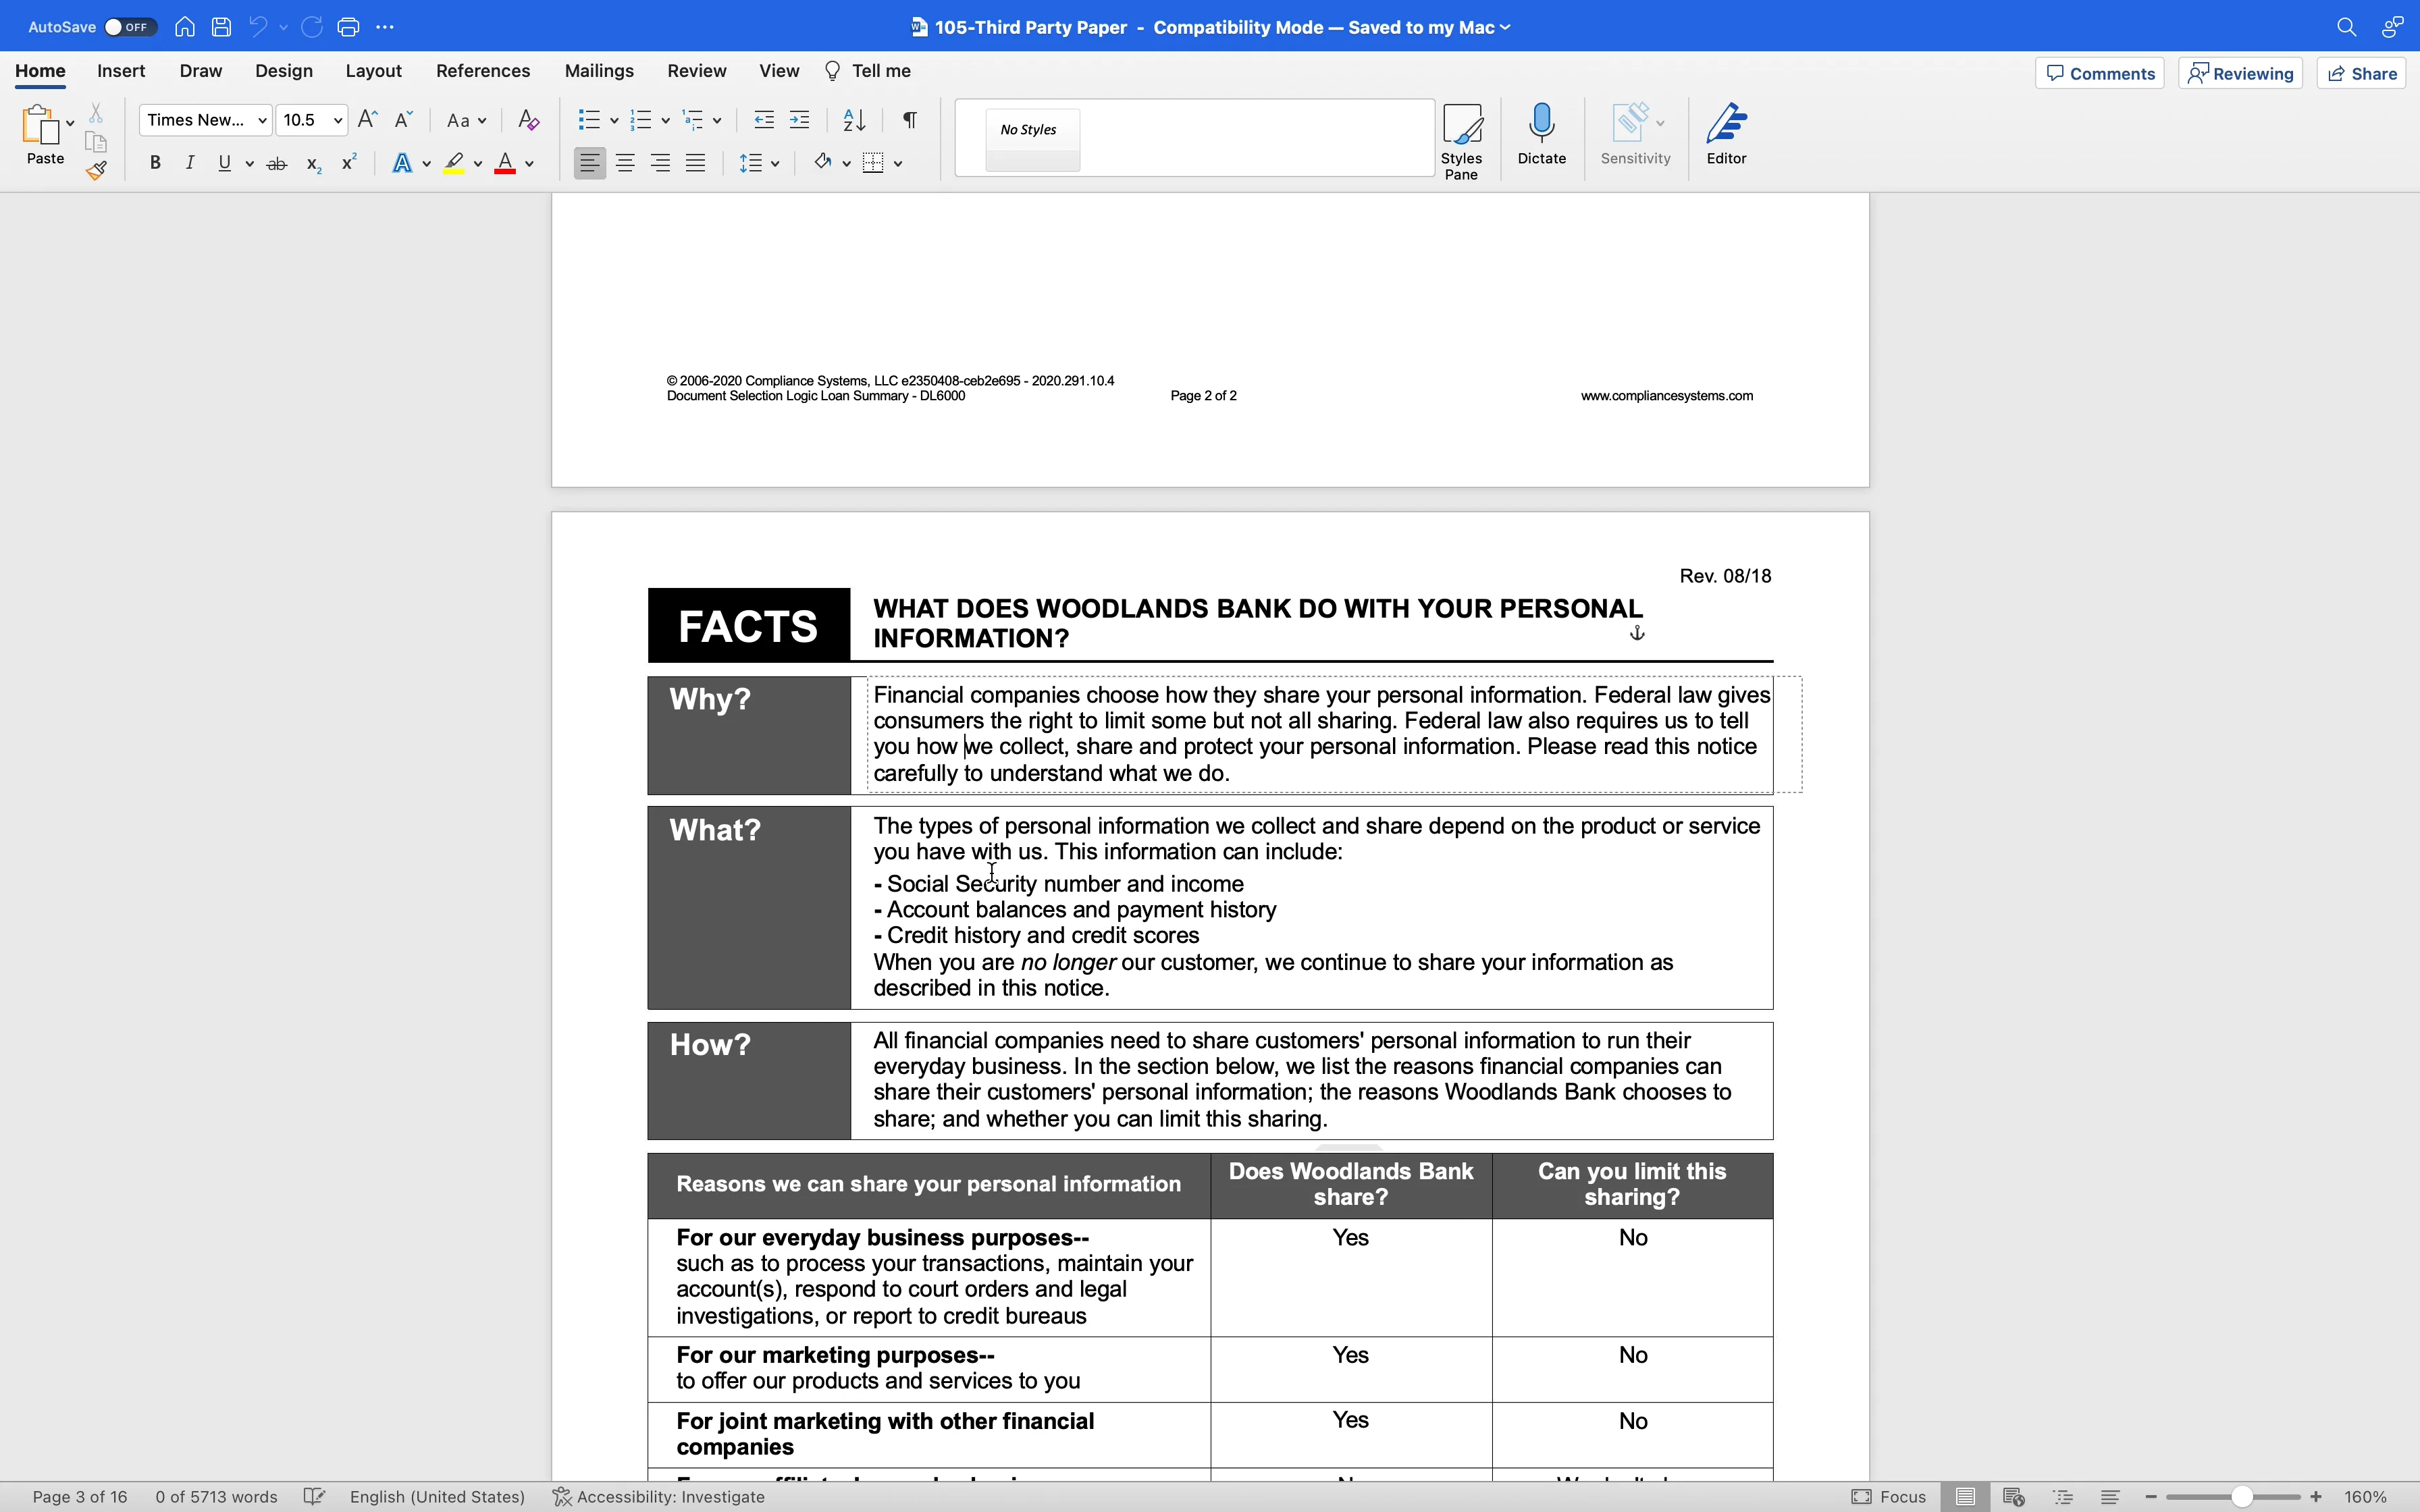Image resolution: width=2420 pixels, height=1512 pixels.
Task: Open the Borders dropdown
Action: [x=898, y=163]
